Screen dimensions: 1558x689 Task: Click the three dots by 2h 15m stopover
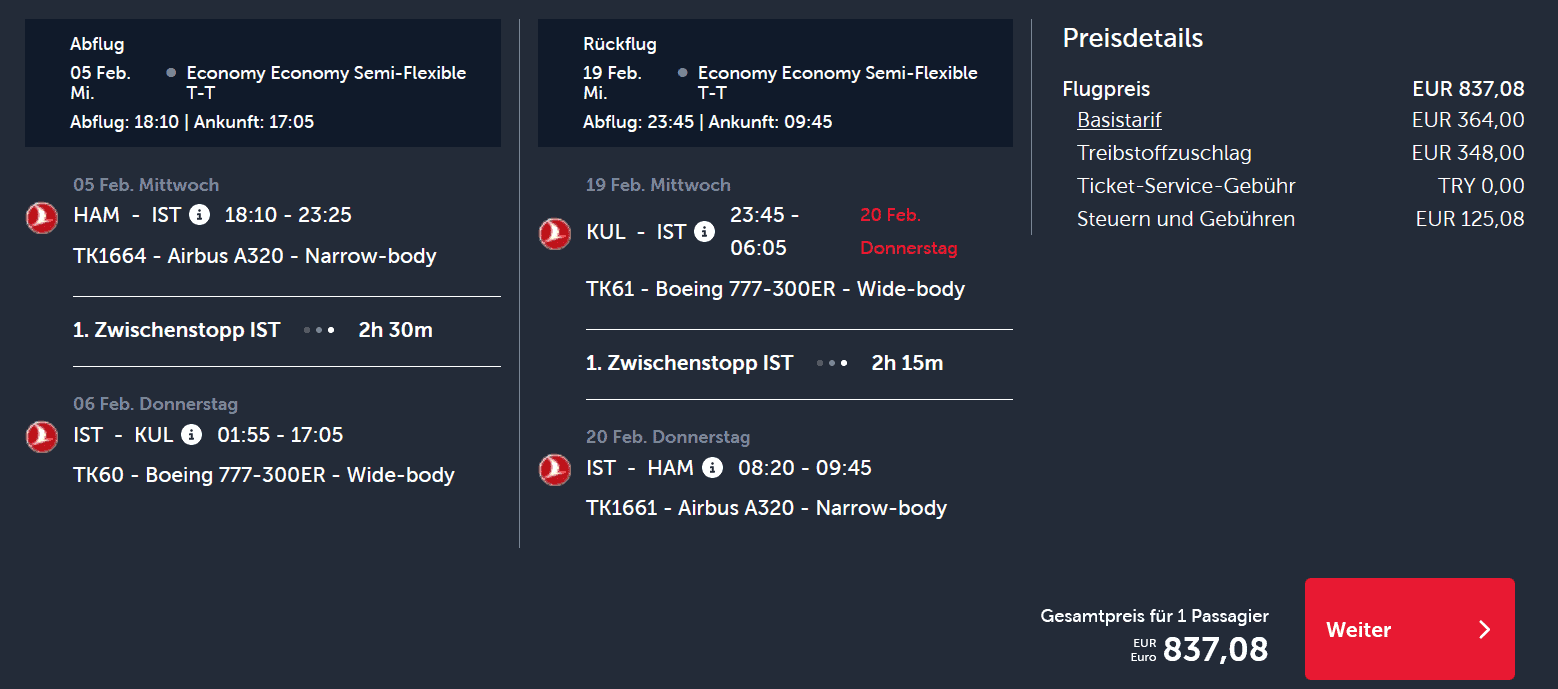pos(832,363)
